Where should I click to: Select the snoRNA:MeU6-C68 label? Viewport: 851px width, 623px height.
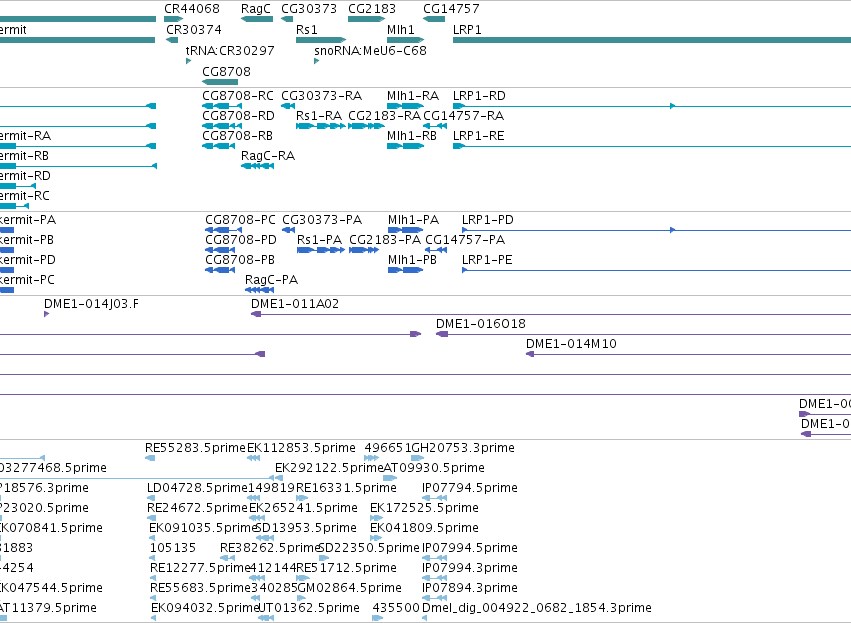click(370, 50)
